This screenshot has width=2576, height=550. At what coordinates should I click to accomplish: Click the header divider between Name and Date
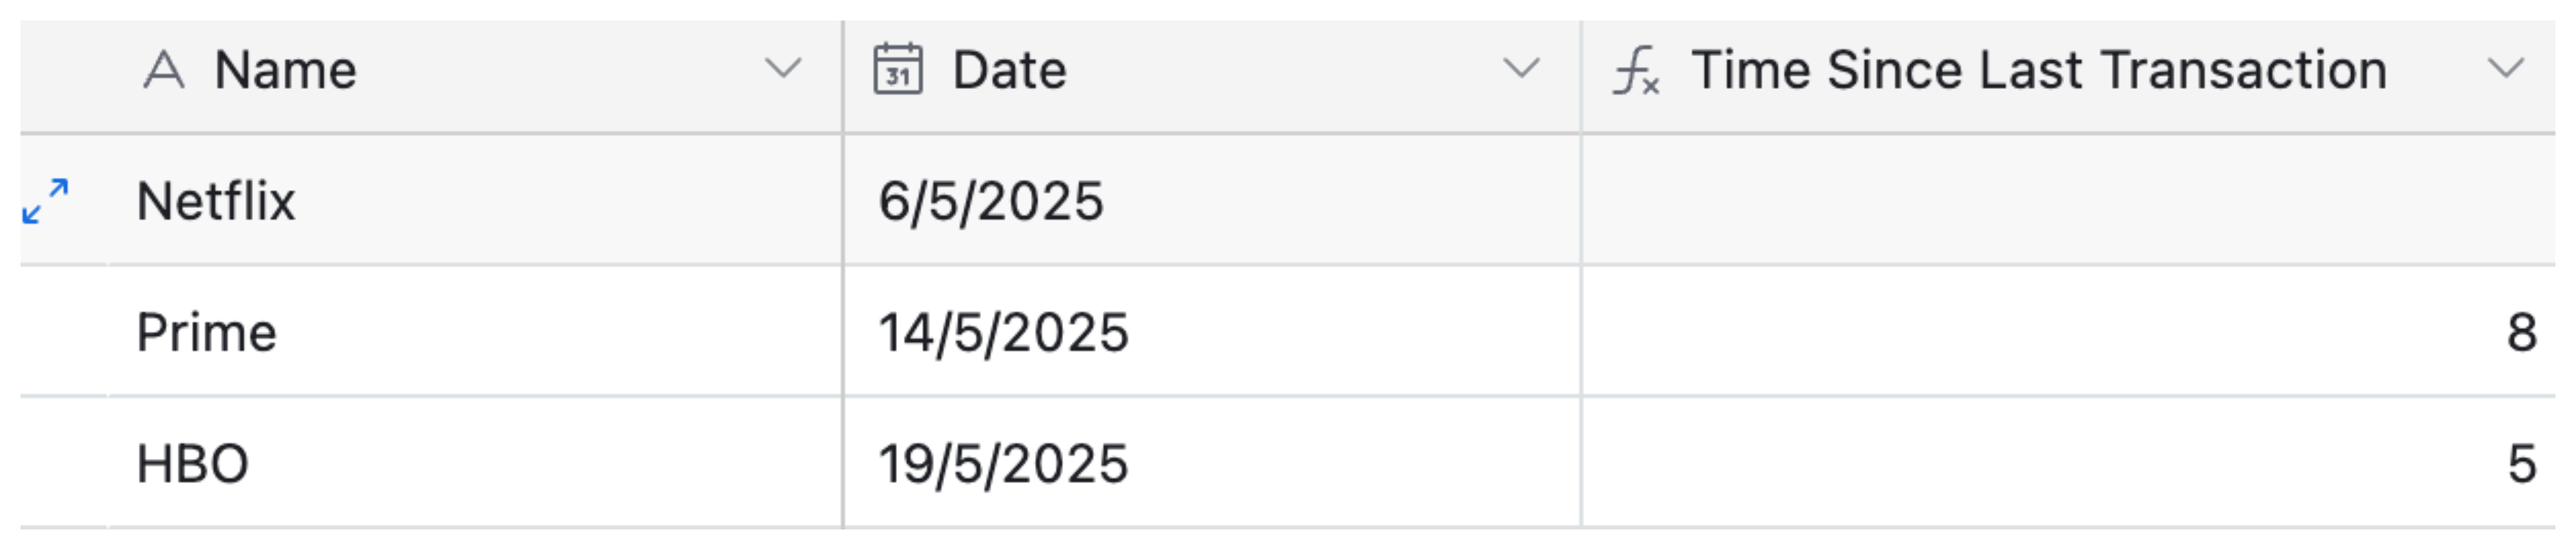tap(843, 75)
